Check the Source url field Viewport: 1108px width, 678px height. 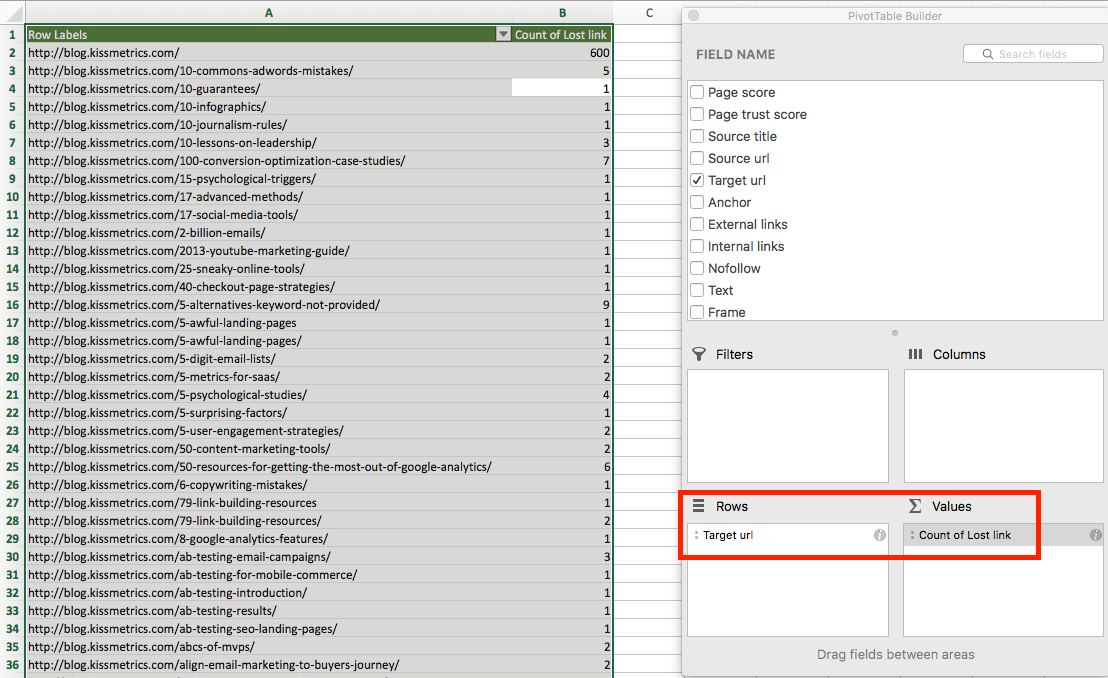(696, 158)
